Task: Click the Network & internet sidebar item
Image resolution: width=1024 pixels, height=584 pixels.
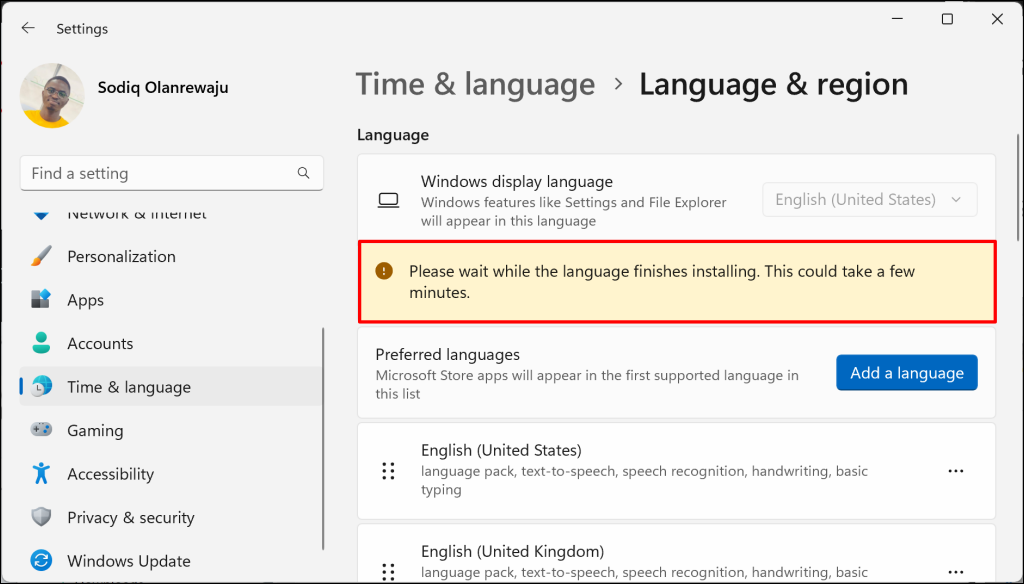Action: click(171, 214)
